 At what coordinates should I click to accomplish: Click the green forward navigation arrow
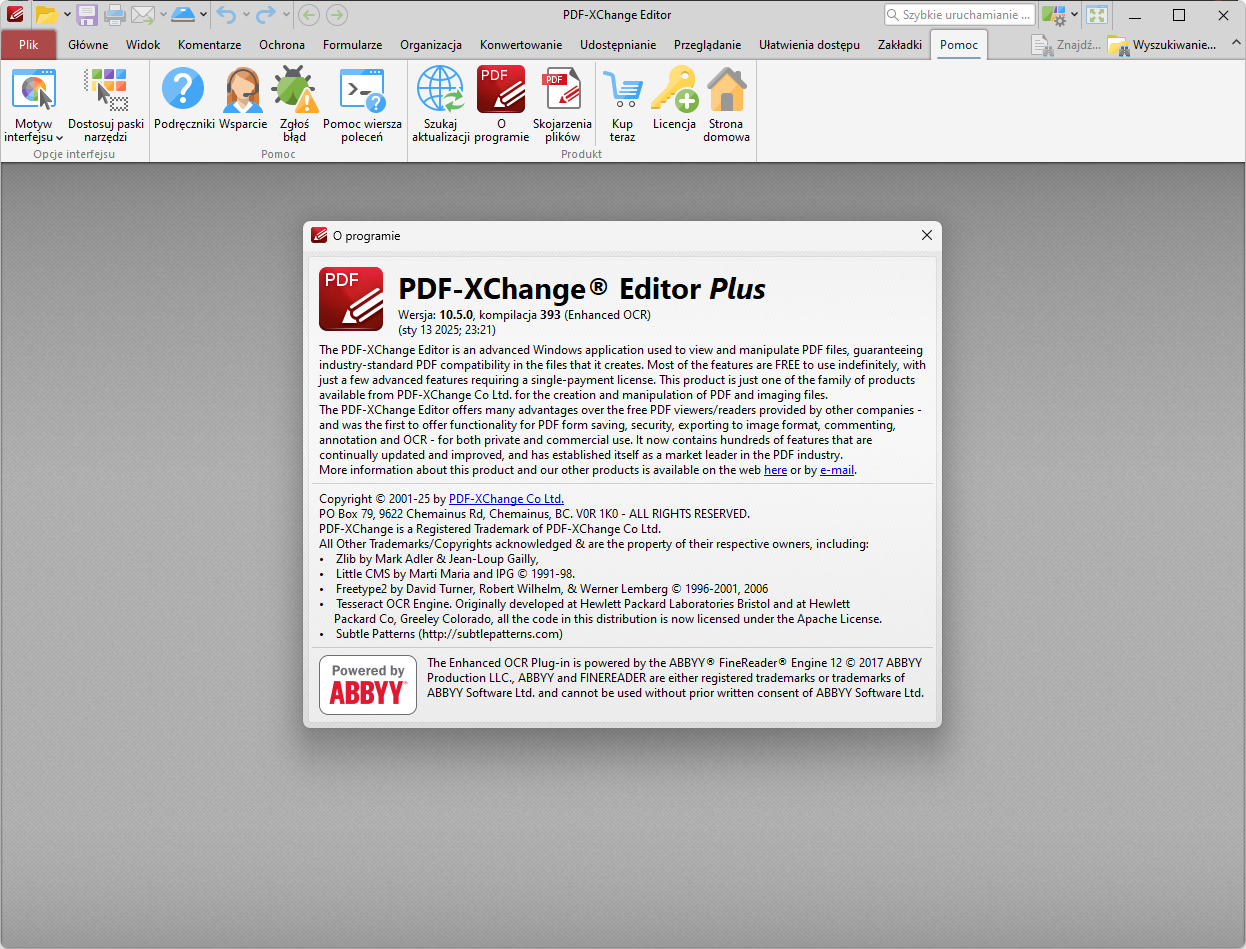(337, 15)
